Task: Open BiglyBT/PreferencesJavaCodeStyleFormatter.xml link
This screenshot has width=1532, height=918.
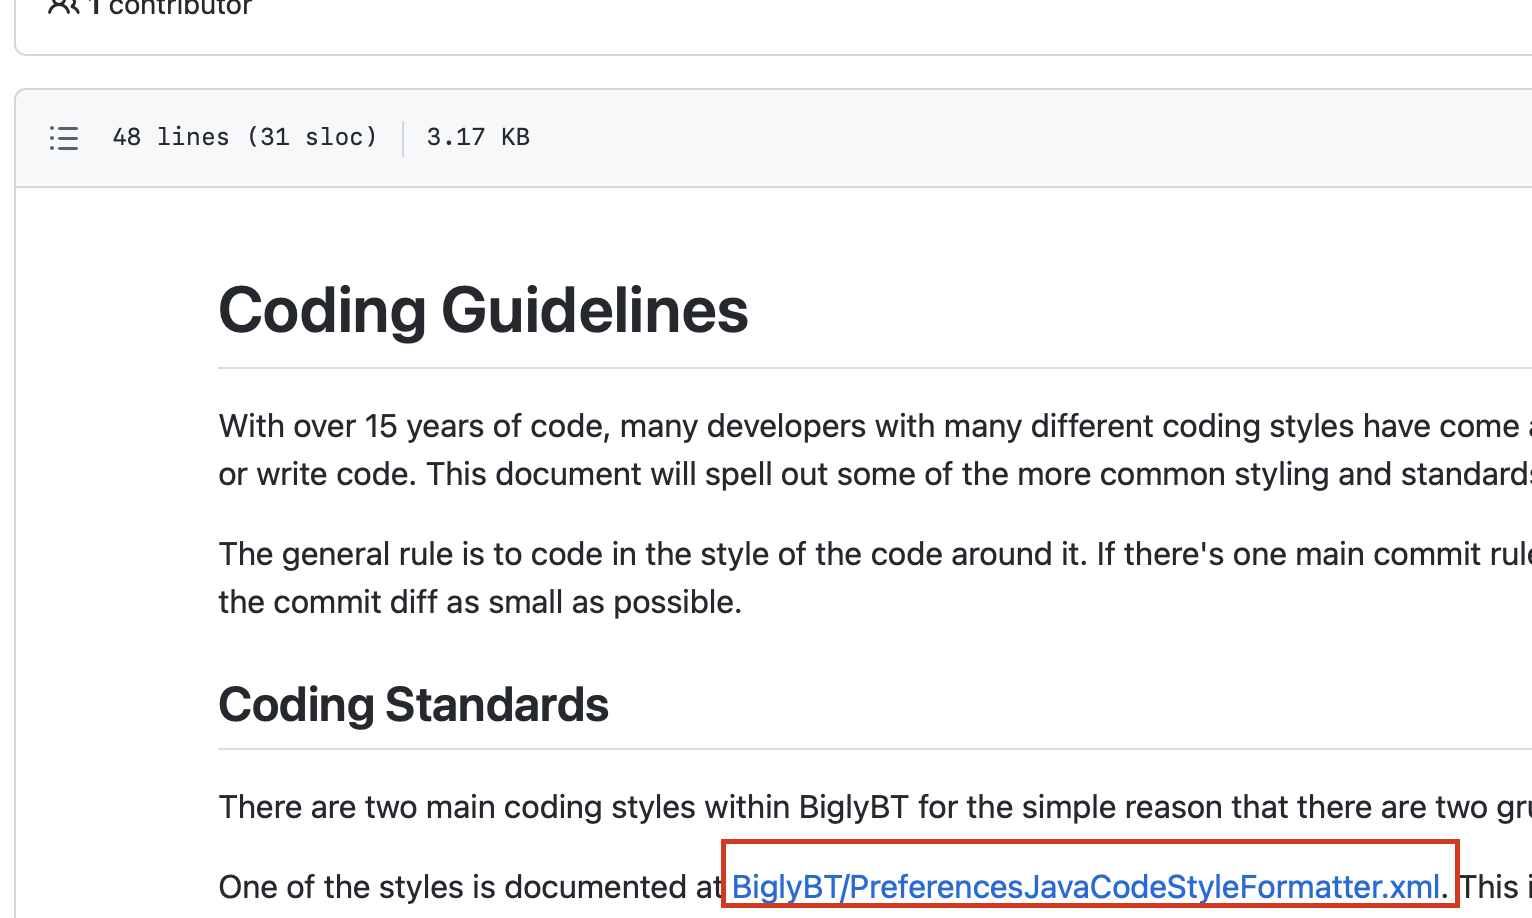Action: 1085,886
